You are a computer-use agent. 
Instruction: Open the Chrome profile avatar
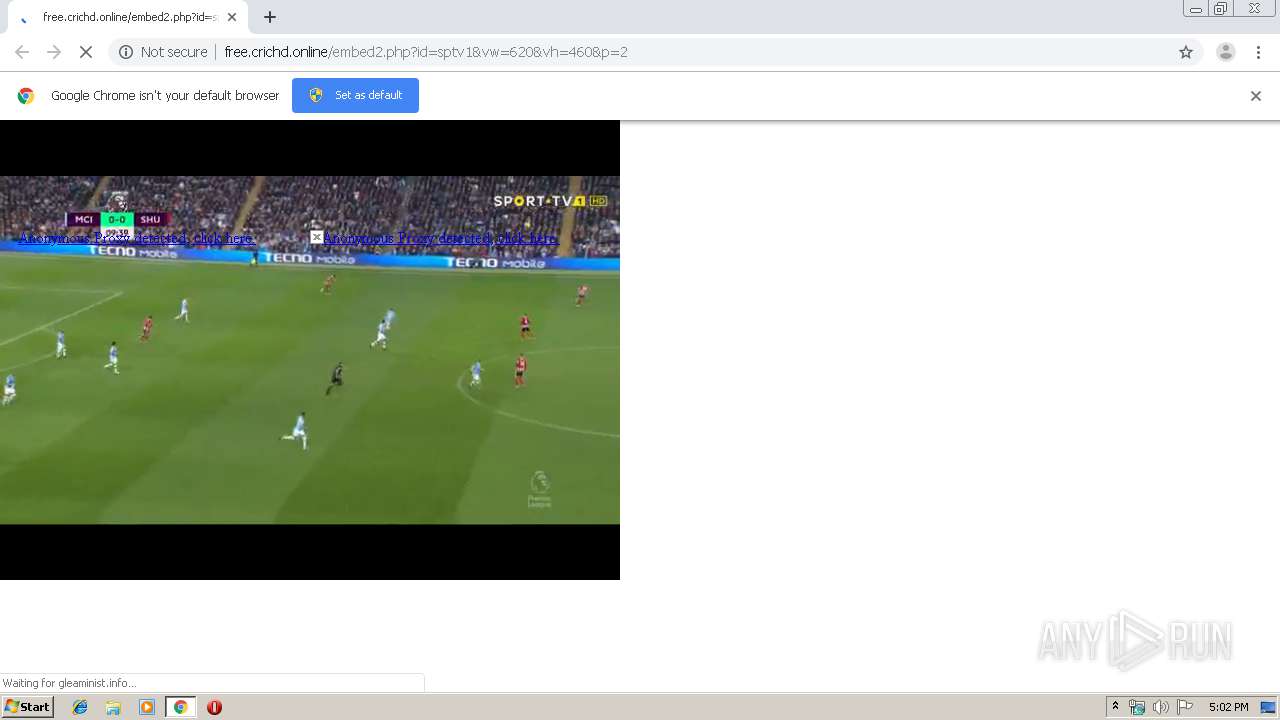[1225, 52]
